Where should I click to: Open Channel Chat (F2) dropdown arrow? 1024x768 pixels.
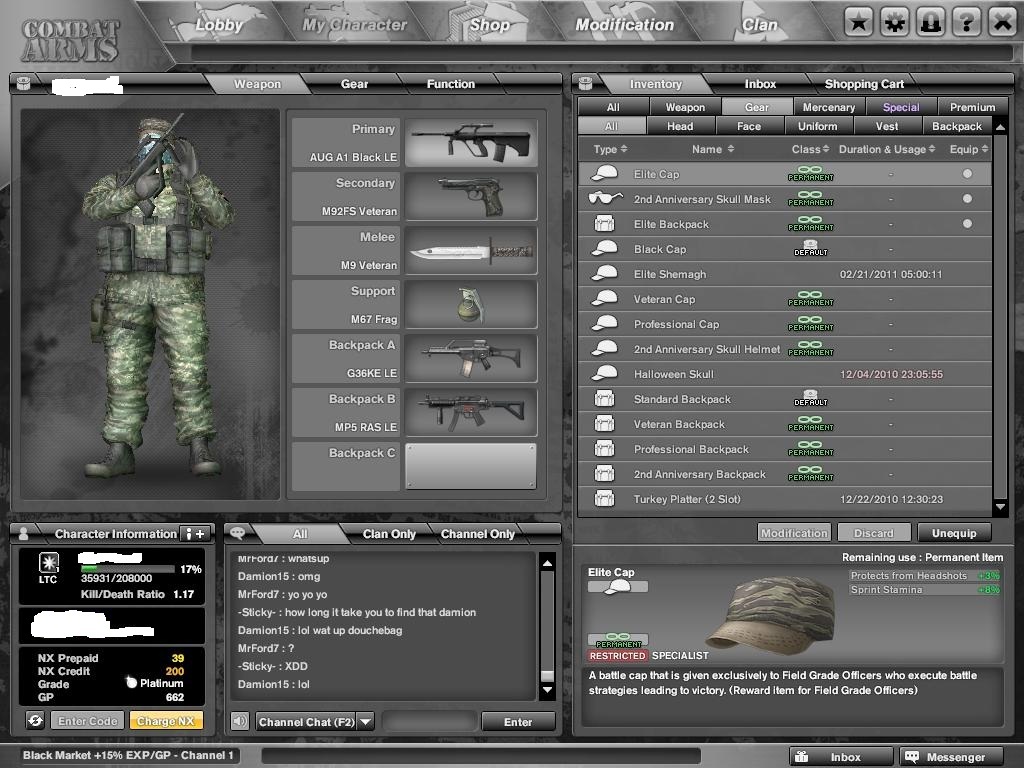tap(366, 722)
